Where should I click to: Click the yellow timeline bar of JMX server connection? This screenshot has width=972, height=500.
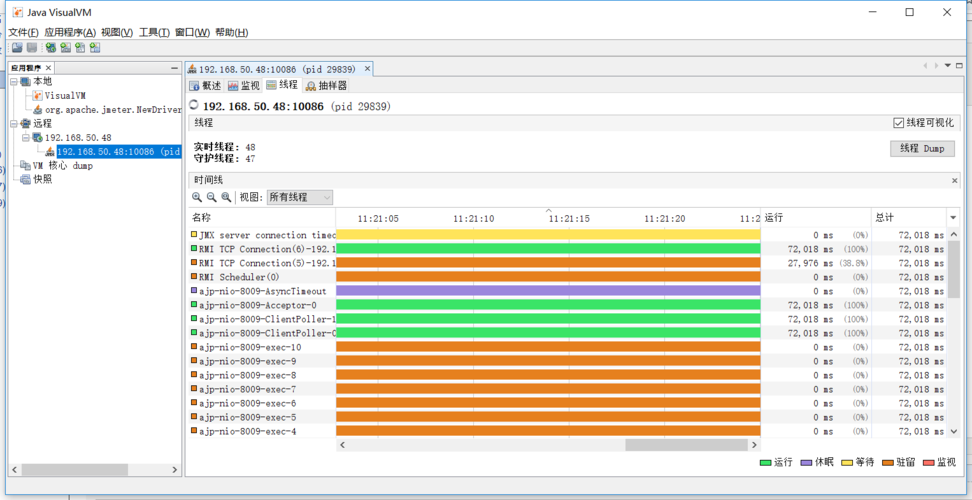[548, 235]
